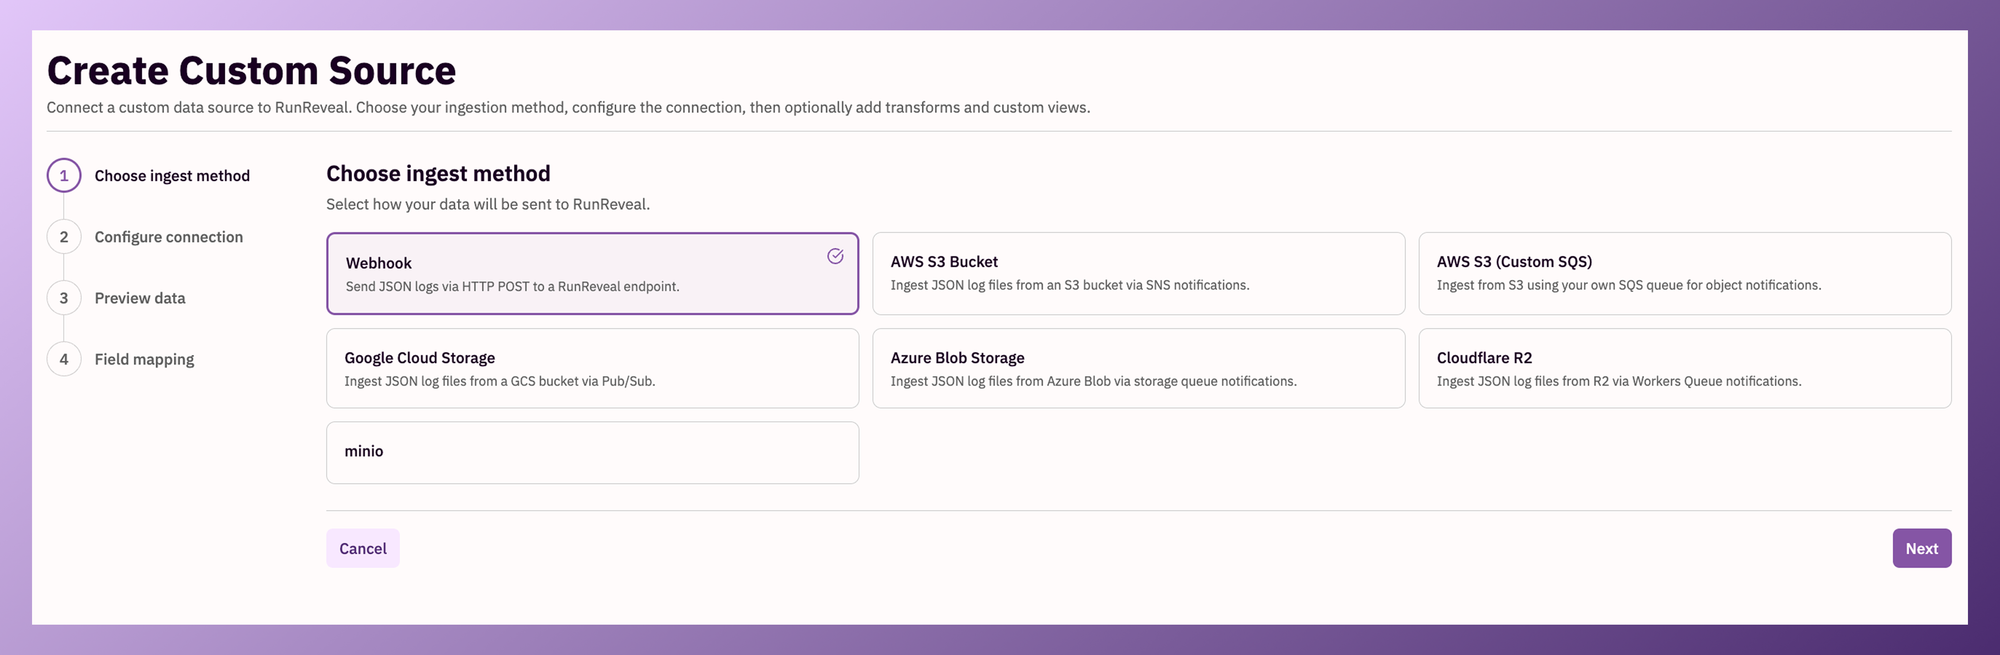
Task: Click 'Select how your data will be sent' text
Action: 488,204
